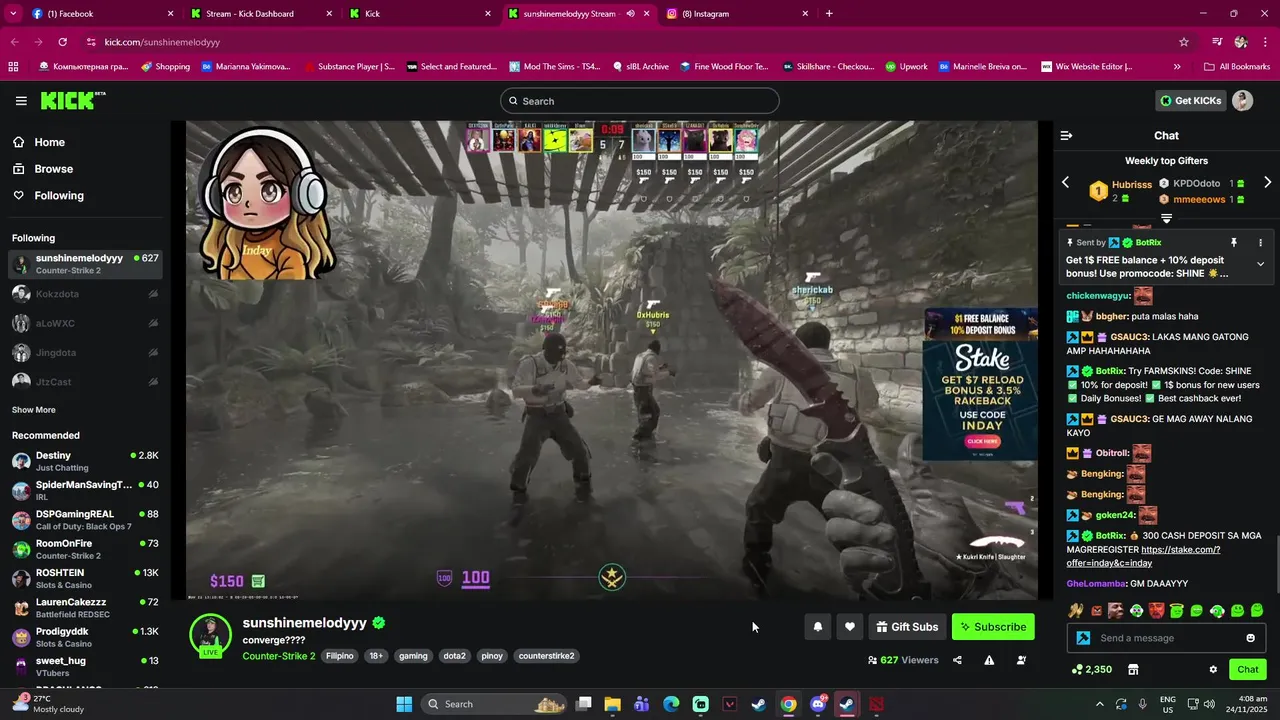Open Chrome three-dot menu
The width and height of the screenshot is (1280, 720).
point(1265,42)
